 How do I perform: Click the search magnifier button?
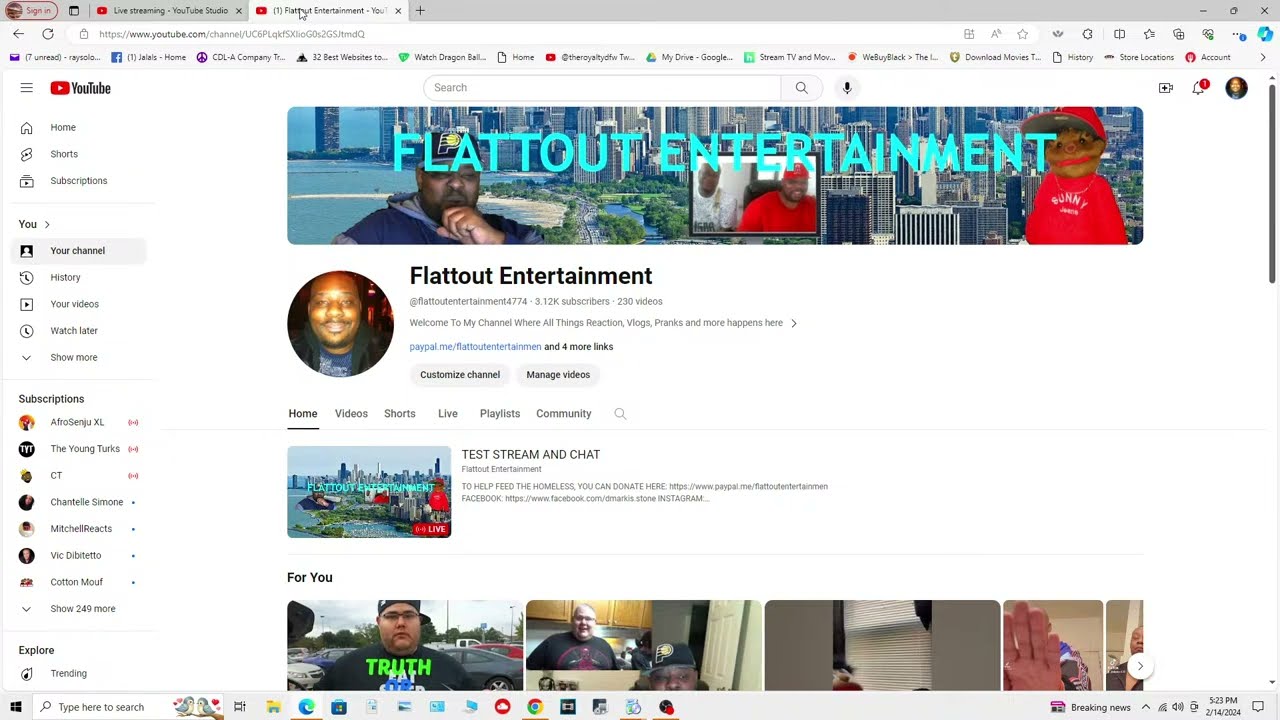801,88
